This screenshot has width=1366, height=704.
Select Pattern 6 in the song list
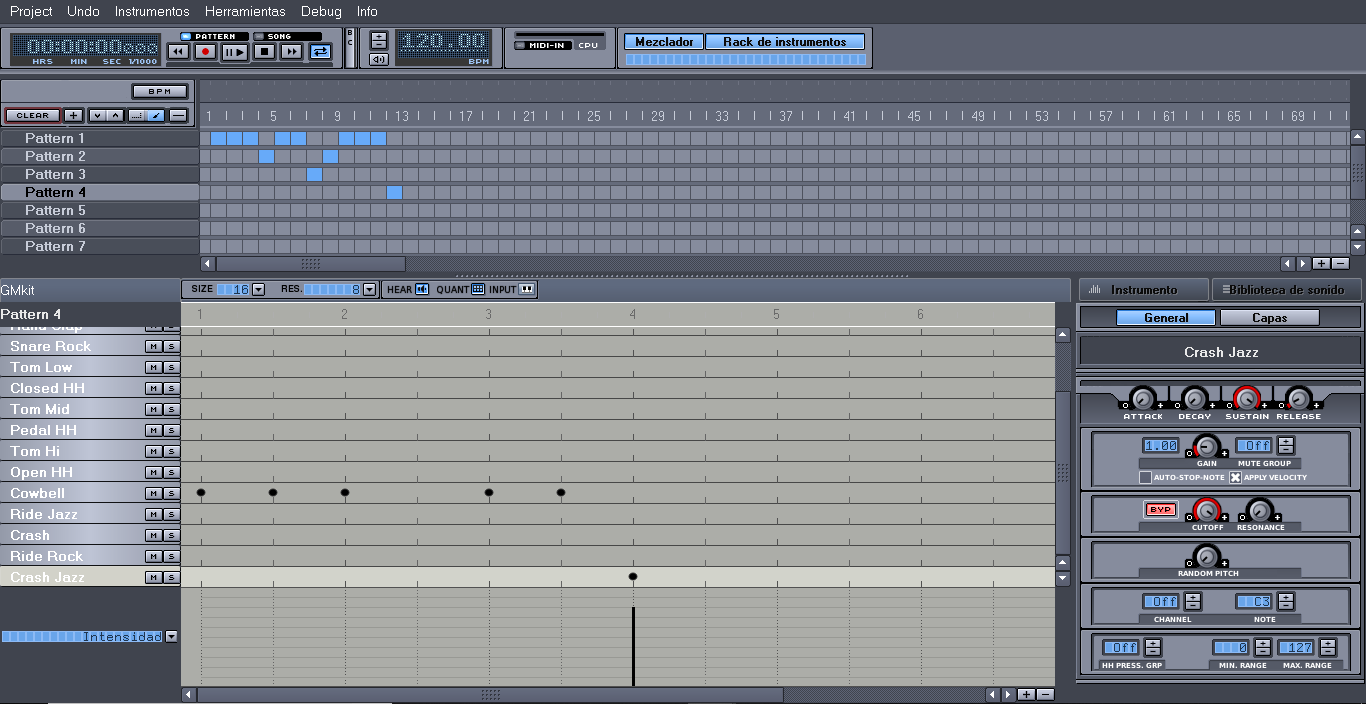(99, 228)
